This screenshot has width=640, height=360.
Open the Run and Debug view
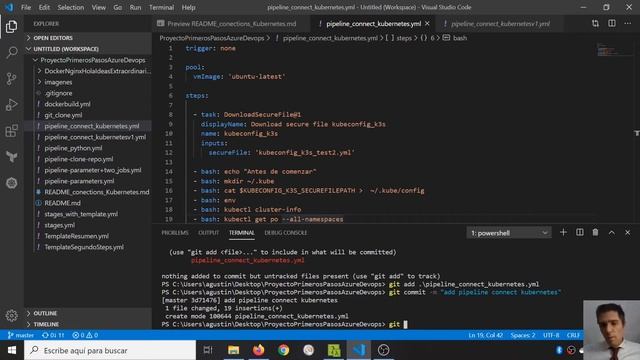[11, 104]
